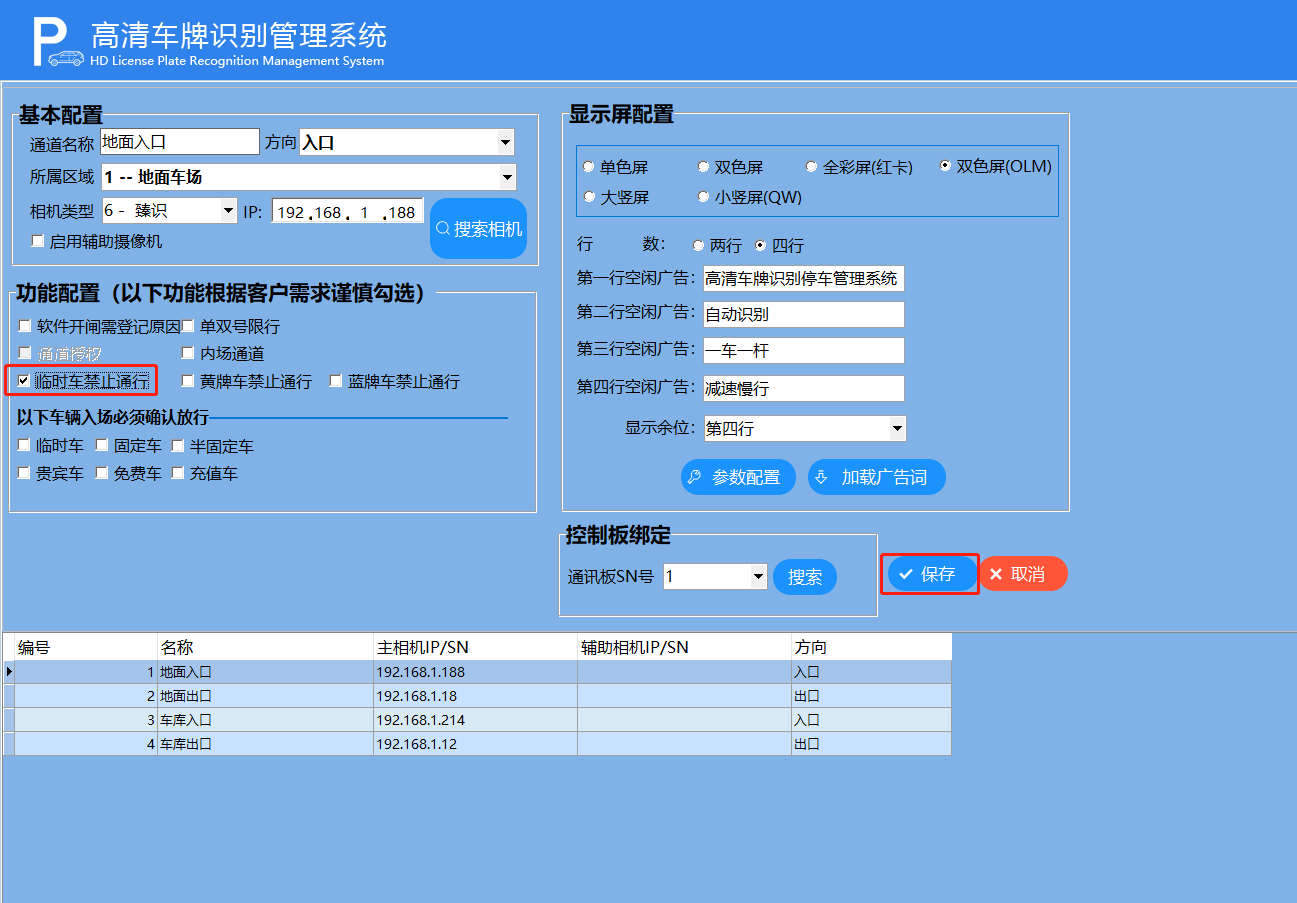This screenshot has width=1297, height=903.
Task: Expand the 通讯板SN号 dropdown
Action: (758, 576)
